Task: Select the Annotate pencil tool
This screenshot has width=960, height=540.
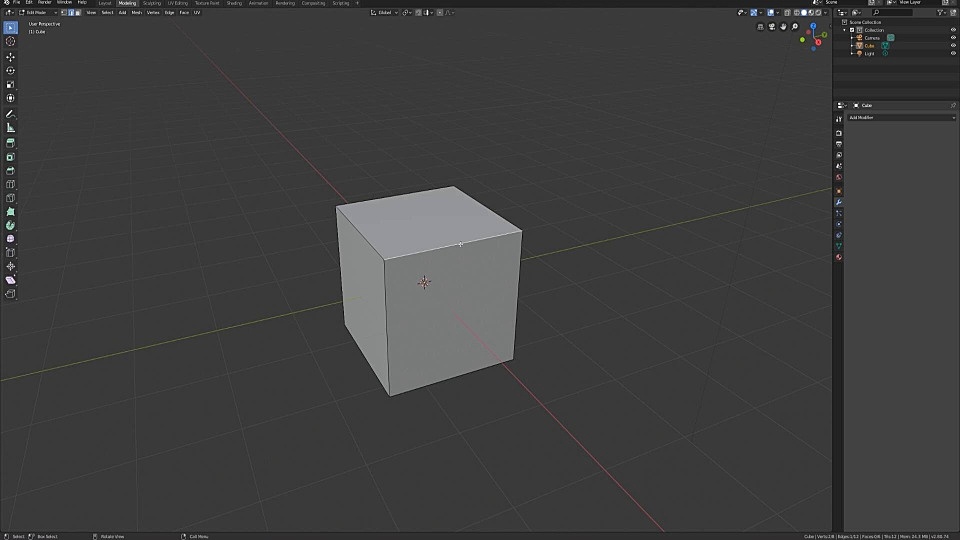Action: point(10,114)
